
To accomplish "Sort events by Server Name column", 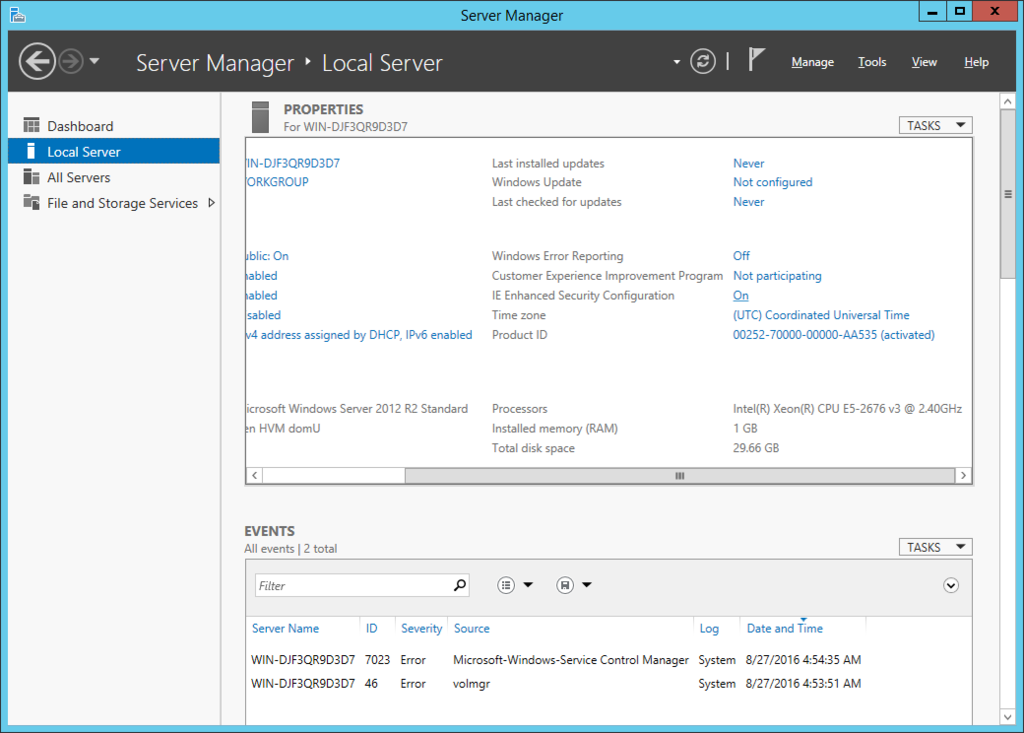I will pos(285,628).
